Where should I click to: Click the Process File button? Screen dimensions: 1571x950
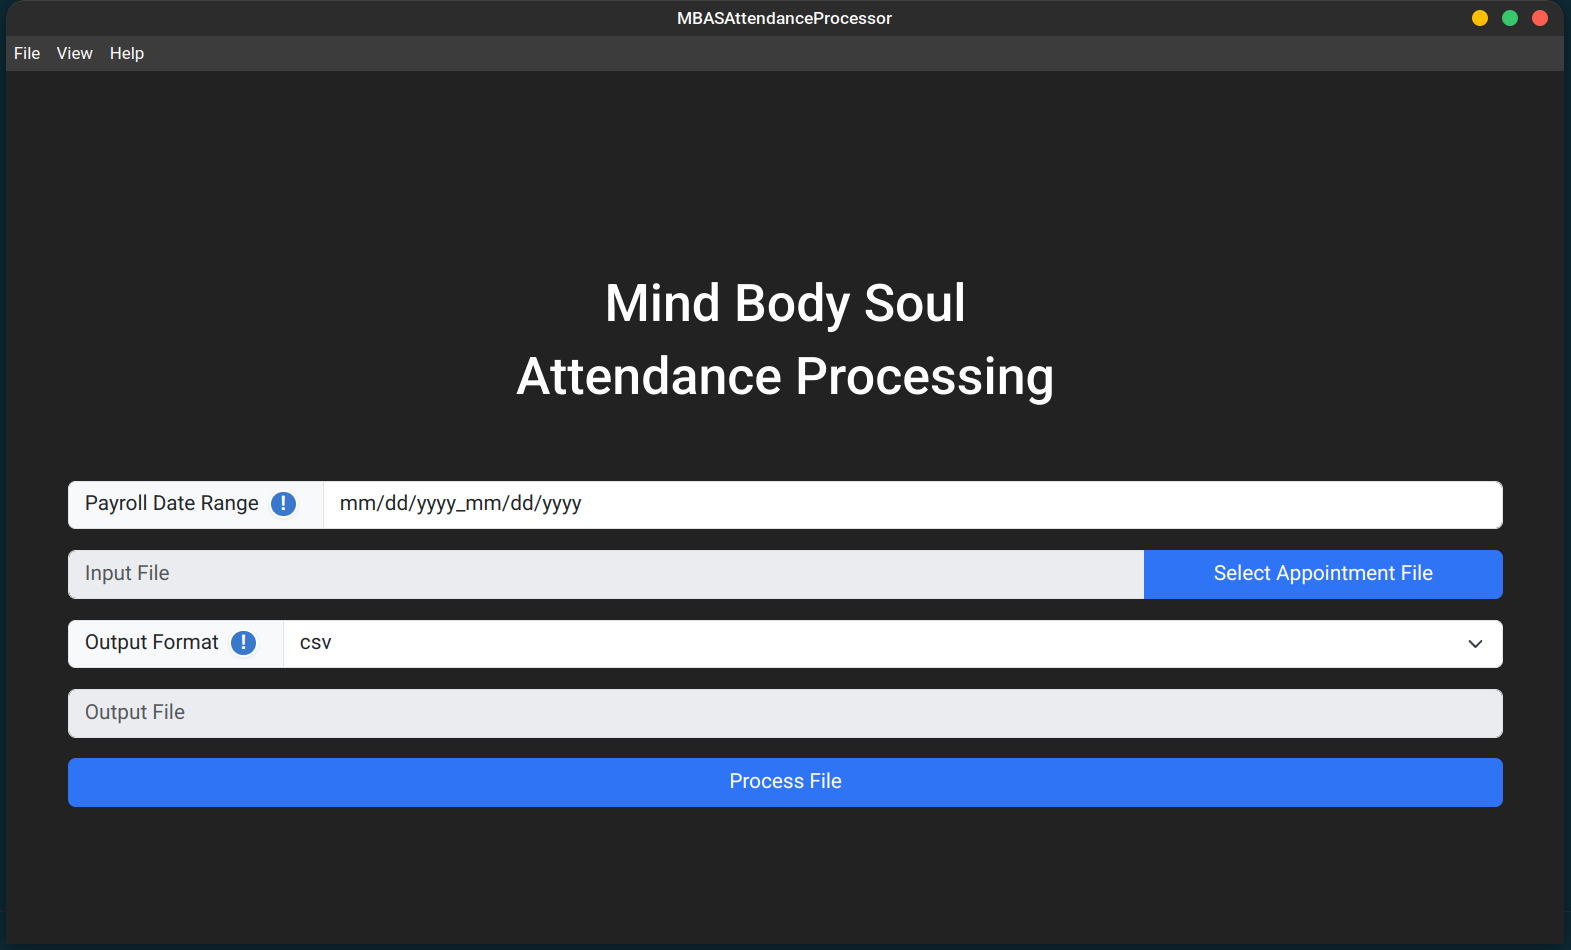click(785, 782)
